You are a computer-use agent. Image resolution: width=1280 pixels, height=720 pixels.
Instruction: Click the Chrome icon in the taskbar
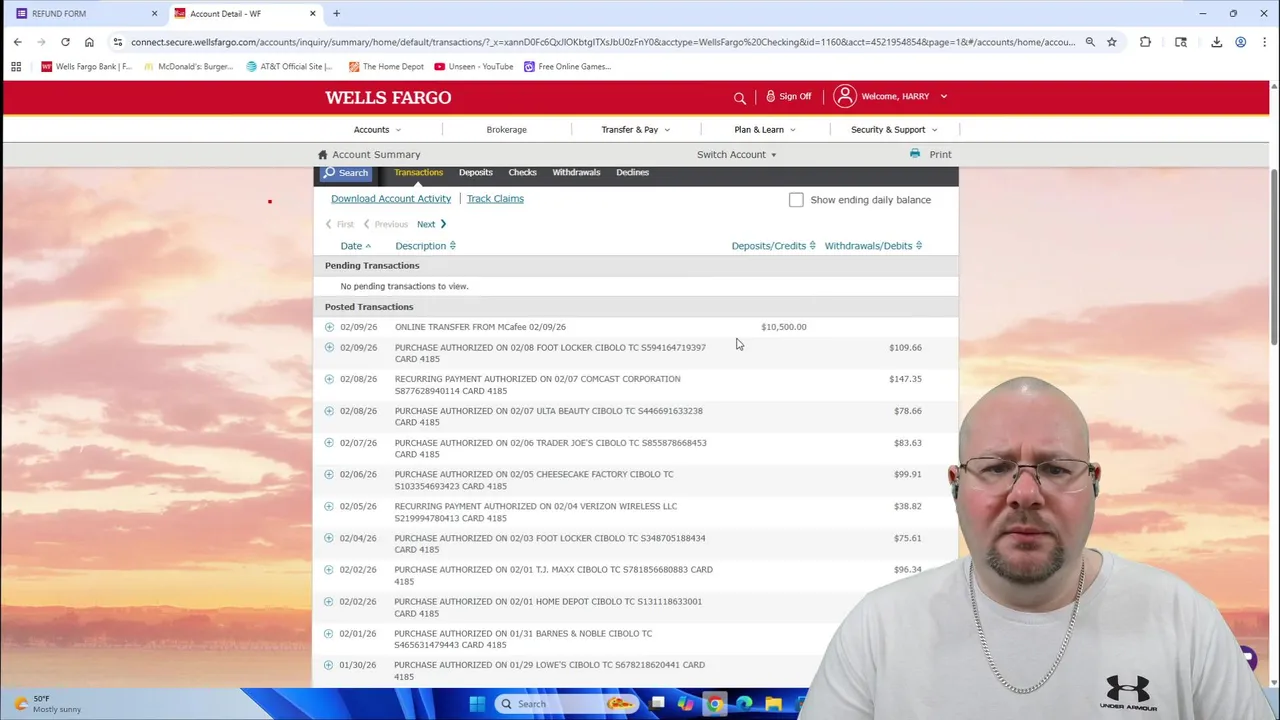[x=714, y=704]
